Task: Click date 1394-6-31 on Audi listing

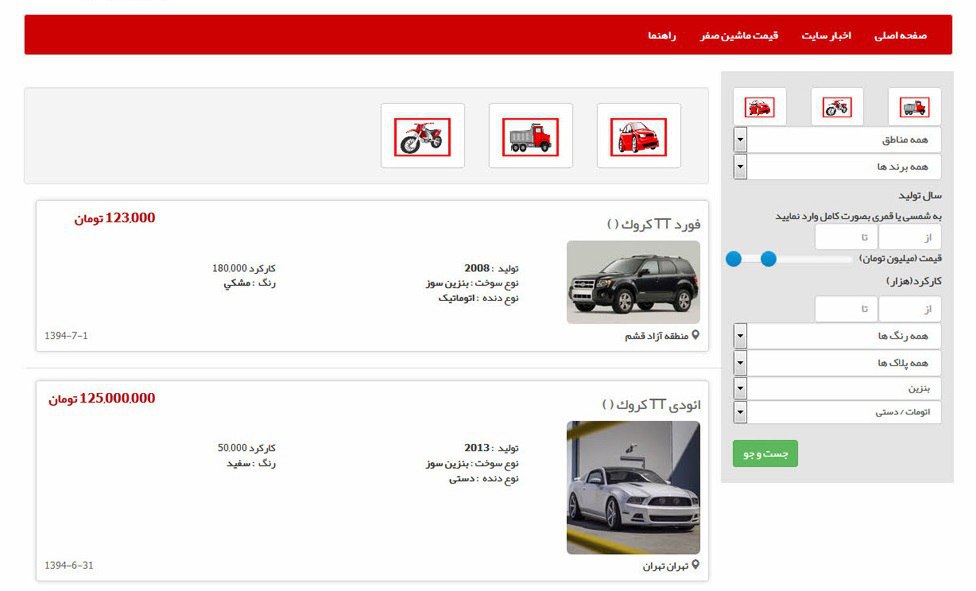Action: 68,565
